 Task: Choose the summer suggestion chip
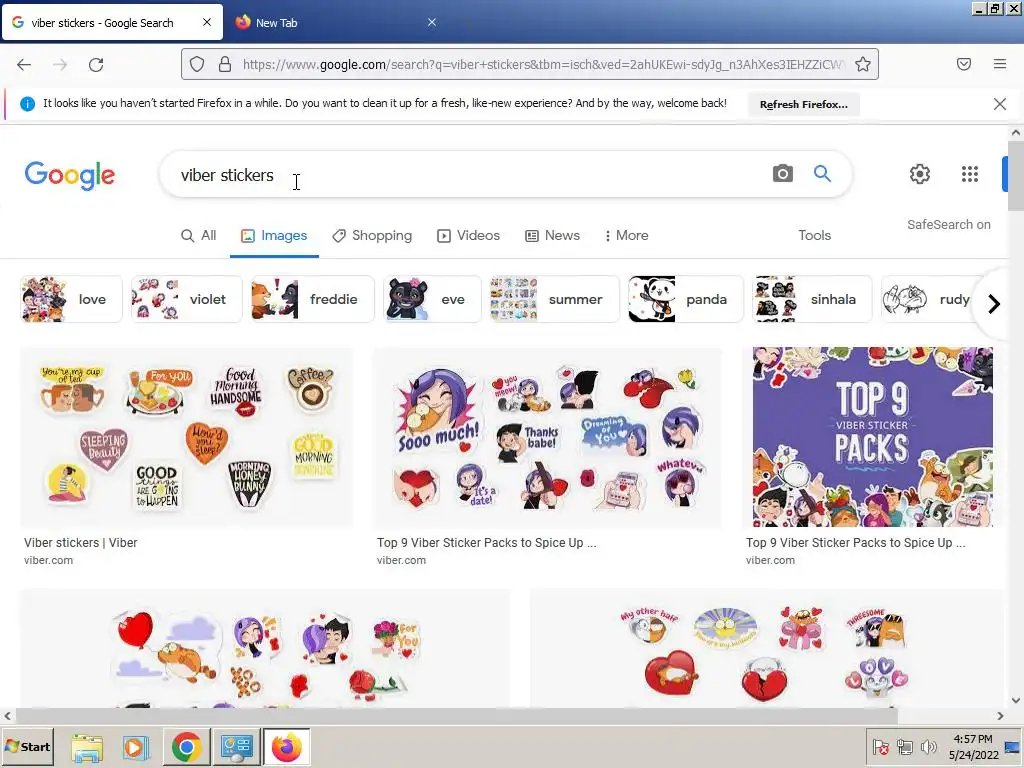[554, 299]
